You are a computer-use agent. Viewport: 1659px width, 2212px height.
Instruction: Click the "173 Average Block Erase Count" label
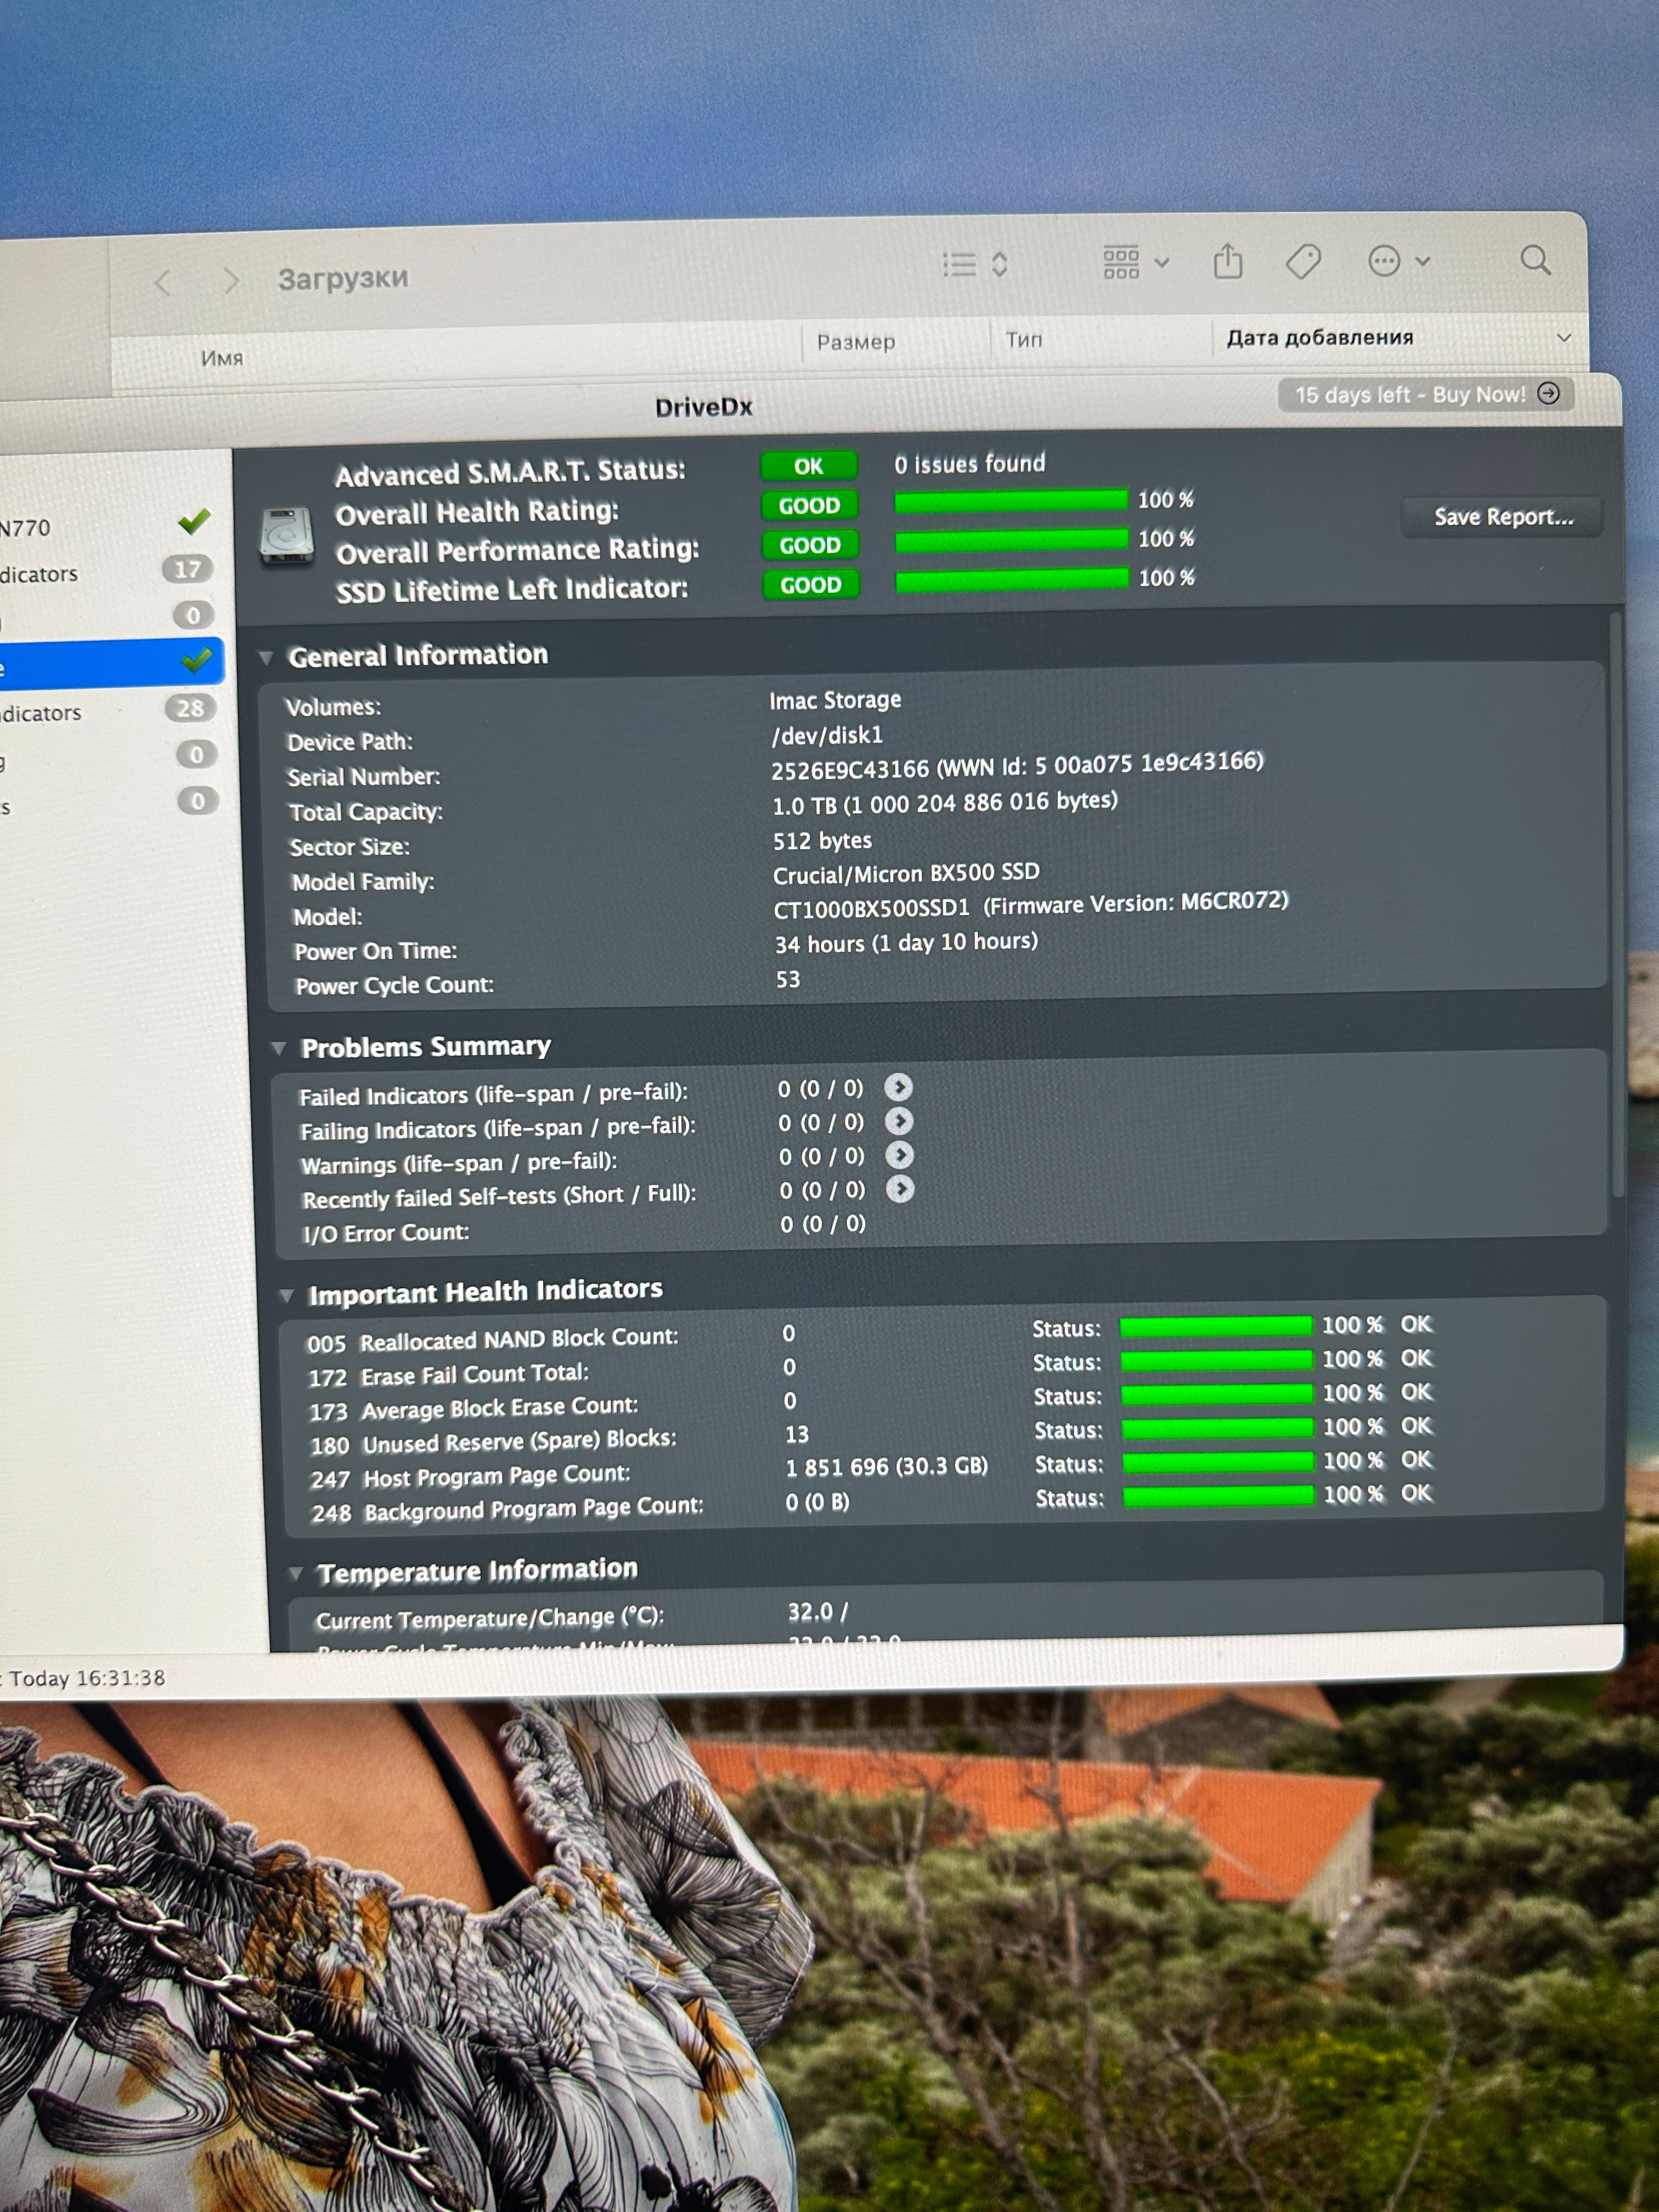point(473,1409)
